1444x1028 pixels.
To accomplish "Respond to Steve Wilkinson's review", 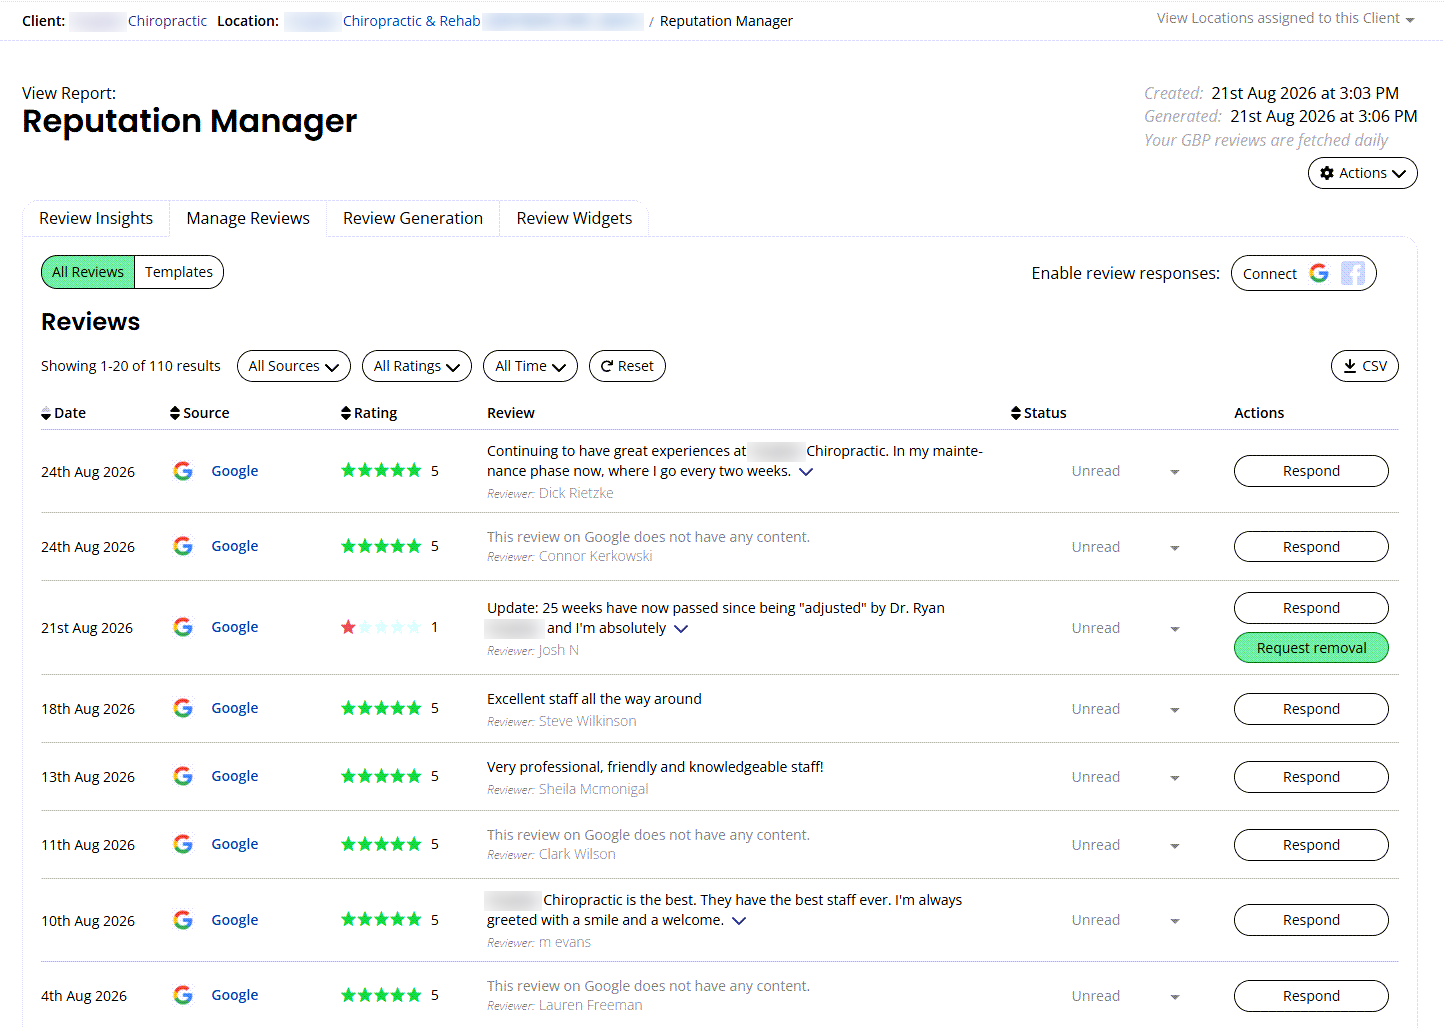I will click(1311, 709).
